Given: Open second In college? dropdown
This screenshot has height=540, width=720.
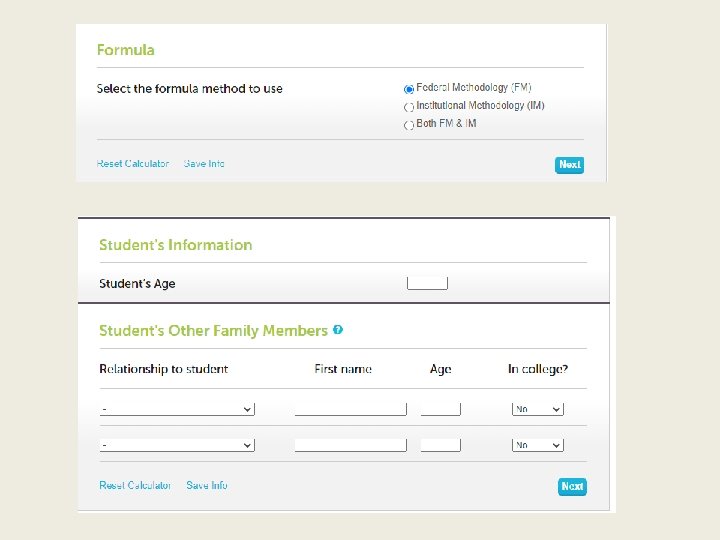Looking at the screenshot, I should coord(538,445).
